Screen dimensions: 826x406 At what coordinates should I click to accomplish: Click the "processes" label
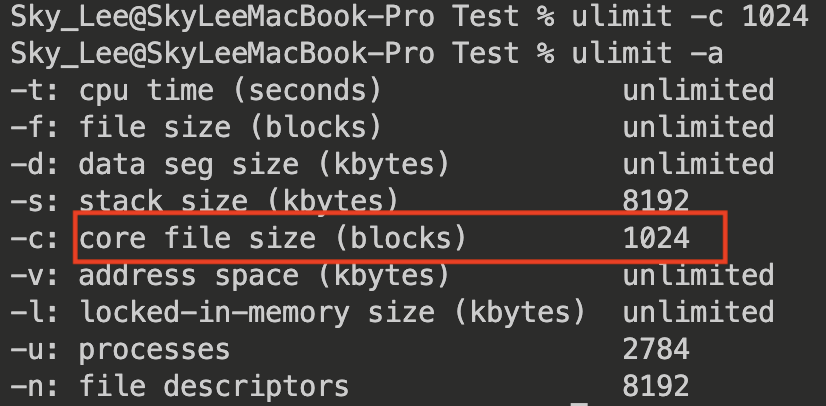pos(154,349)
